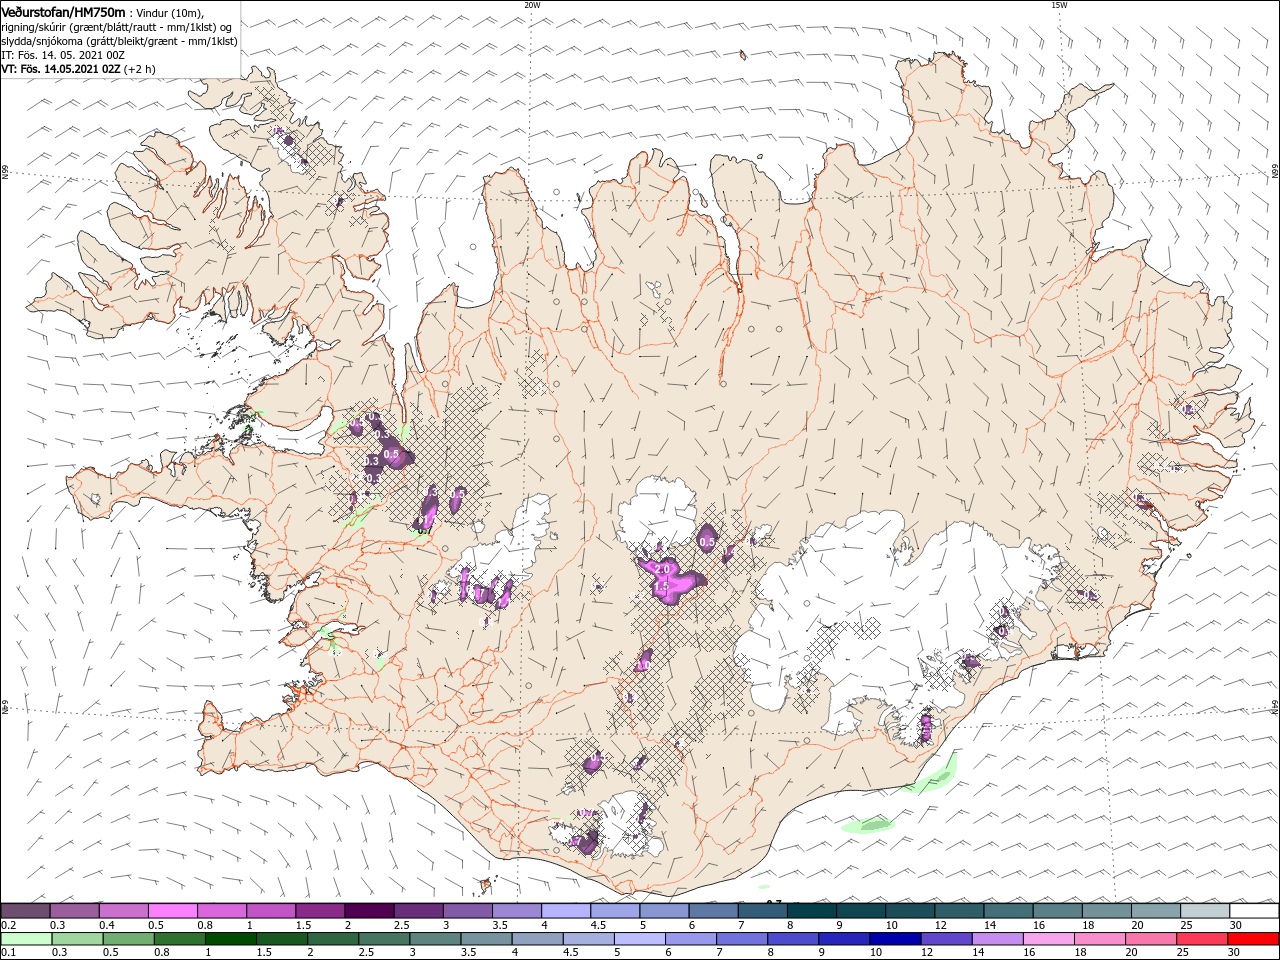The image size is (1280, 960).
Task: Pick top-row snow legend swatch above 12
Action: point(959,911)
